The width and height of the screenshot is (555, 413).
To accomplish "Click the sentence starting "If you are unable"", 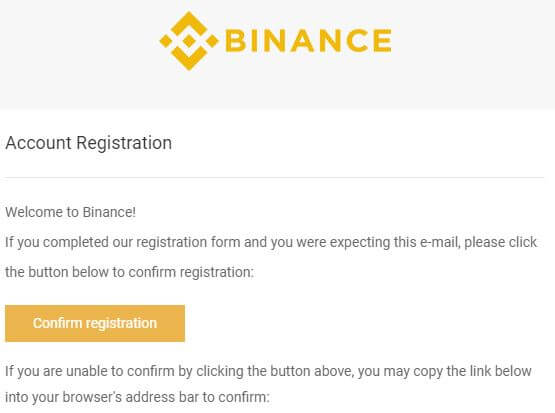I will click(268, 384).
